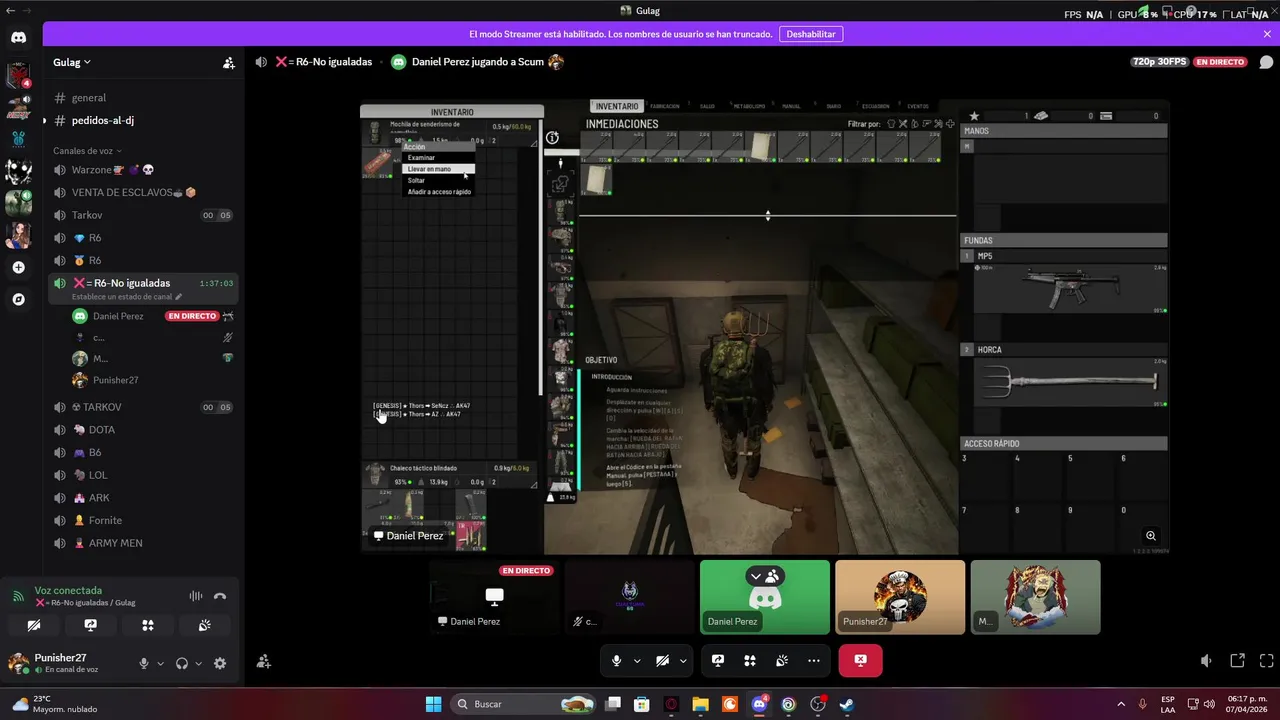Select Punisher27 participant tile
This screenshot has height=720, width=1280.
pos(900,597)
